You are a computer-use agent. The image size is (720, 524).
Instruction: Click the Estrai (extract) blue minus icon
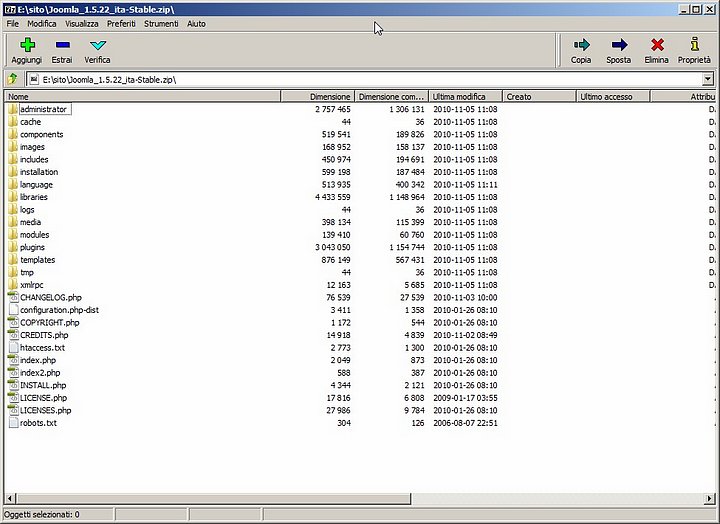[x=62, y=45]
